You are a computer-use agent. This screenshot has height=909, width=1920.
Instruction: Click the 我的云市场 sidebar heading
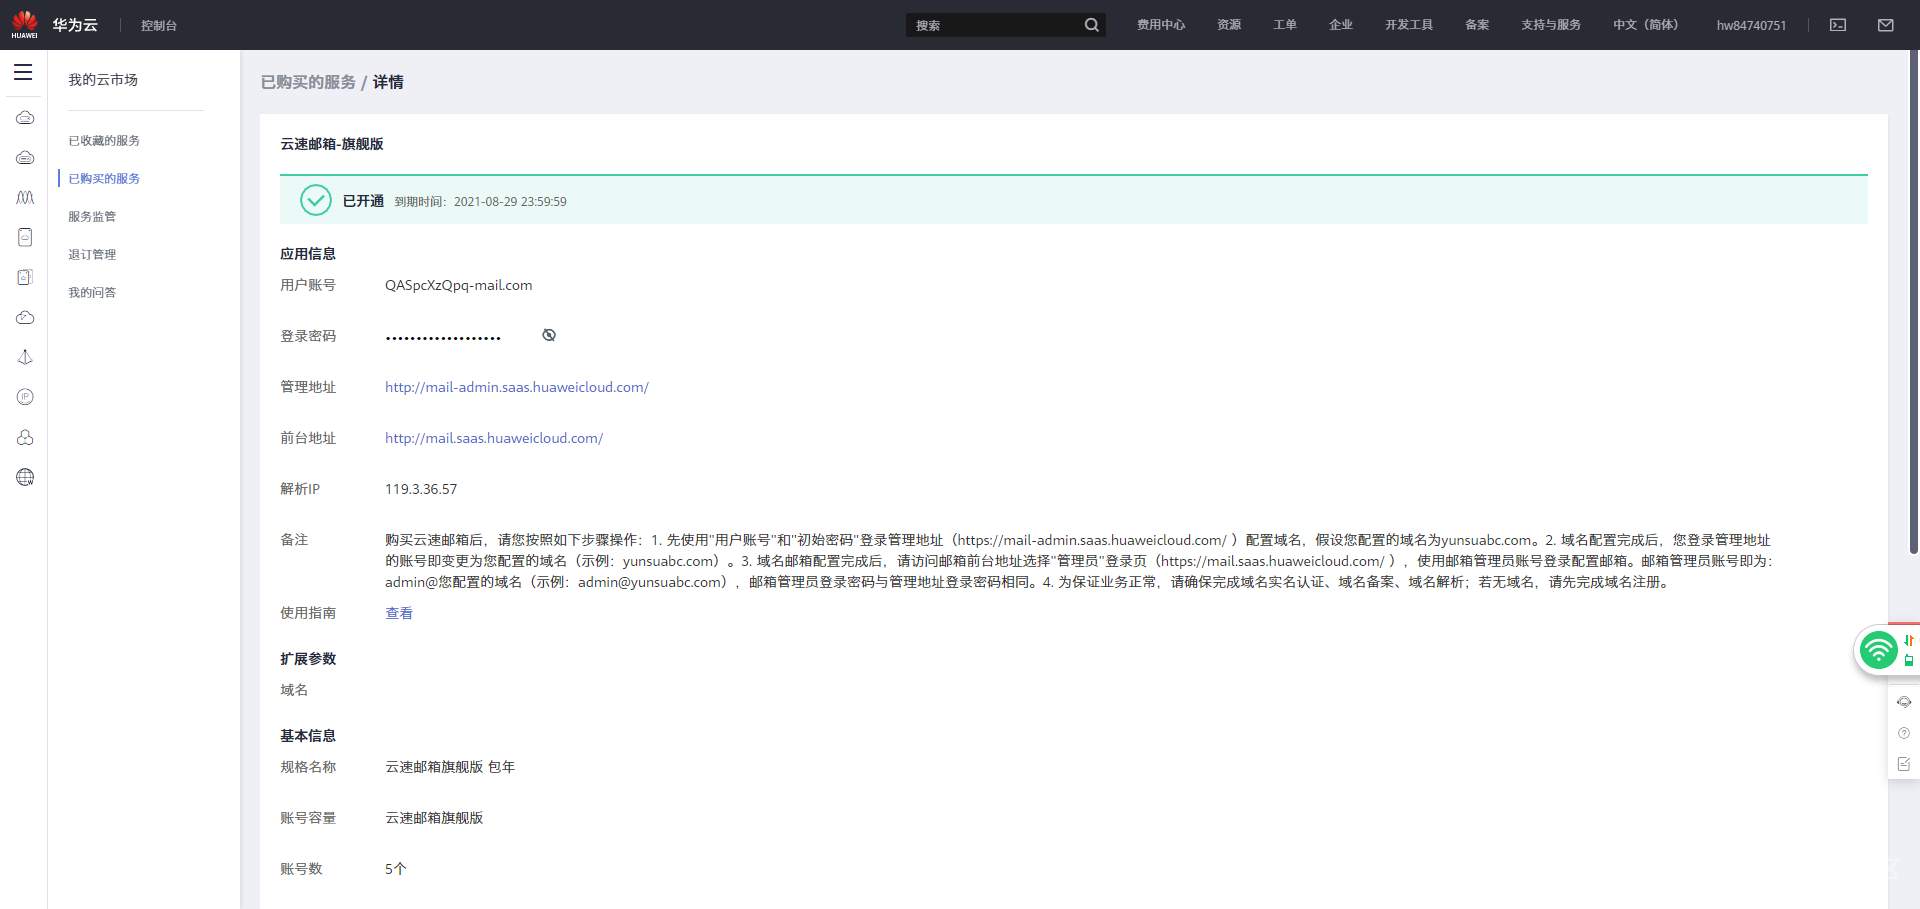(x=103, y=80)
